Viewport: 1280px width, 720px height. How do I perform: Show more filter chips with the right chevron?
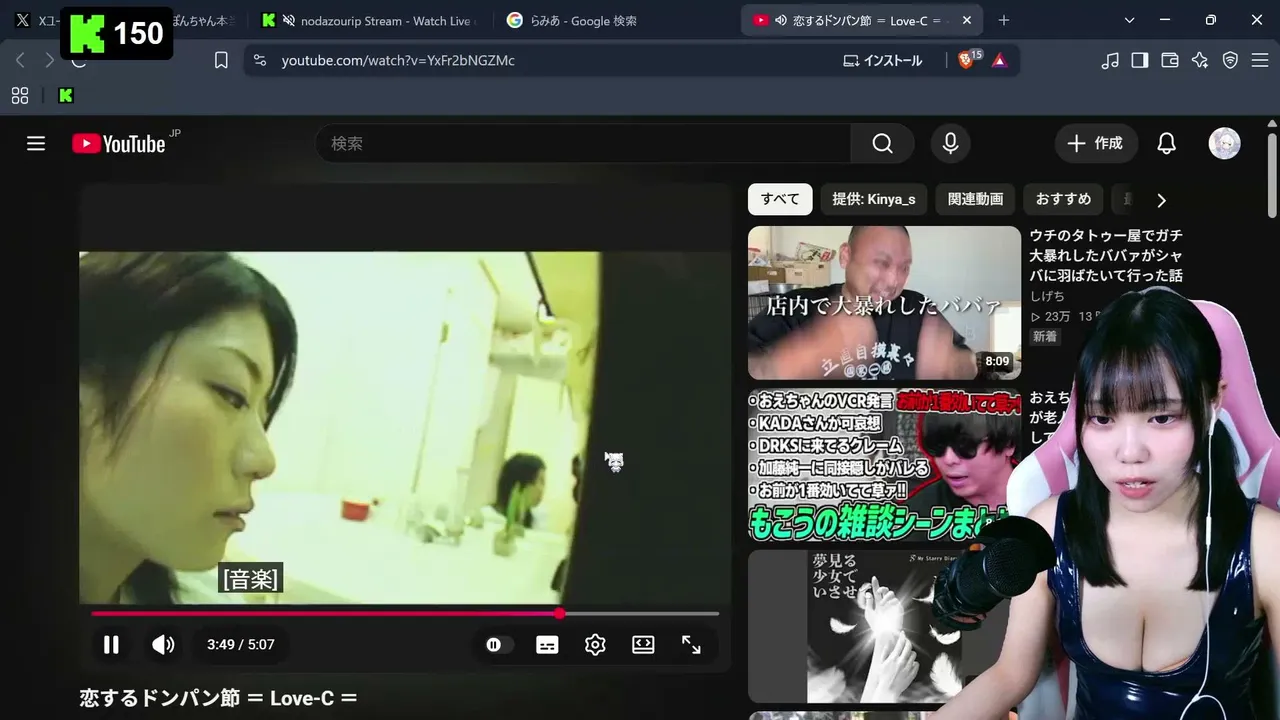(1161, 200)
